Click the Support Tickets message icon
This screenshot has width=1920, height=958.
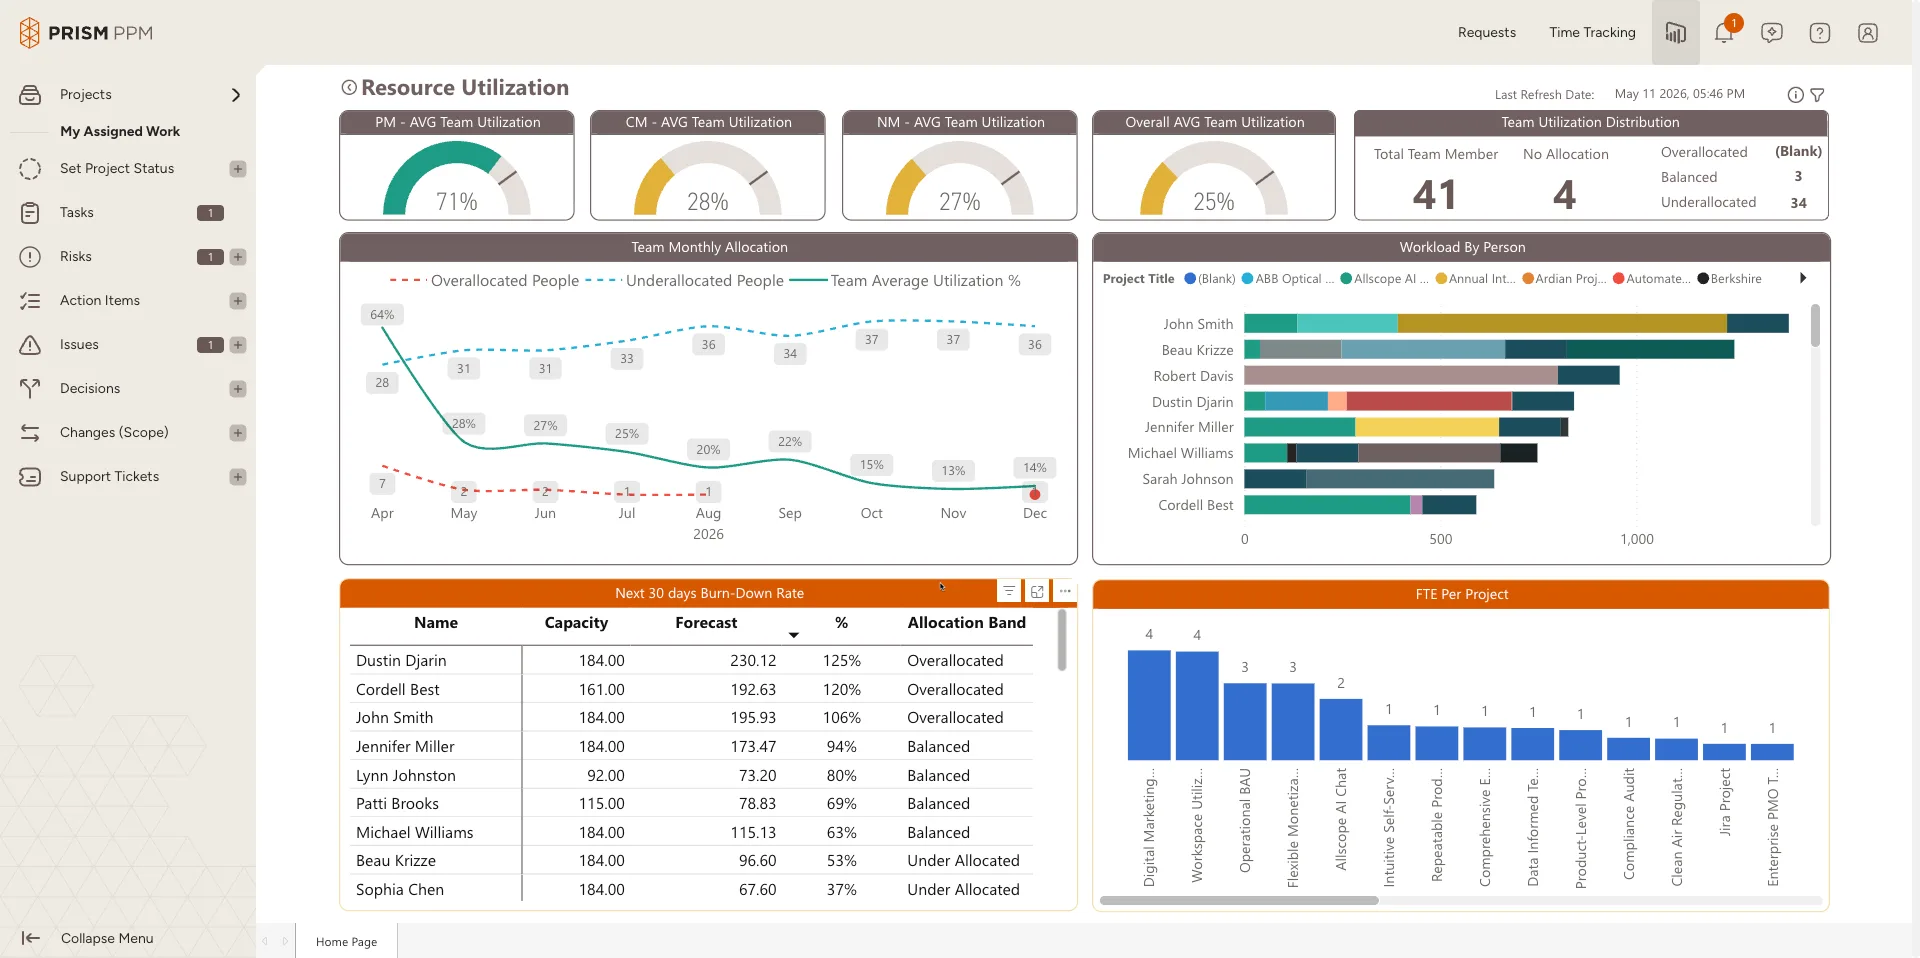tap(30, 477)
